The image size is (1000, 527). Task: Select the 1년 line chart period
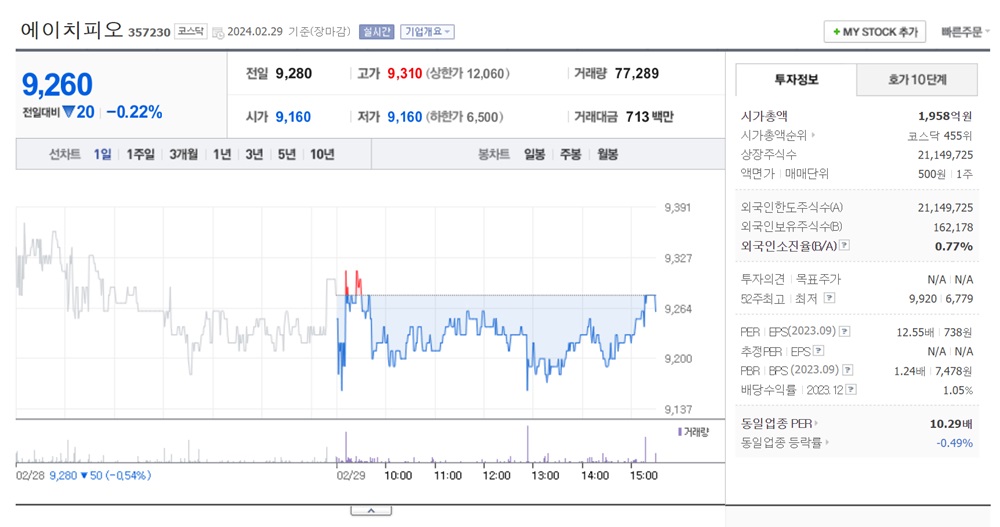click(x=222, y=154)
